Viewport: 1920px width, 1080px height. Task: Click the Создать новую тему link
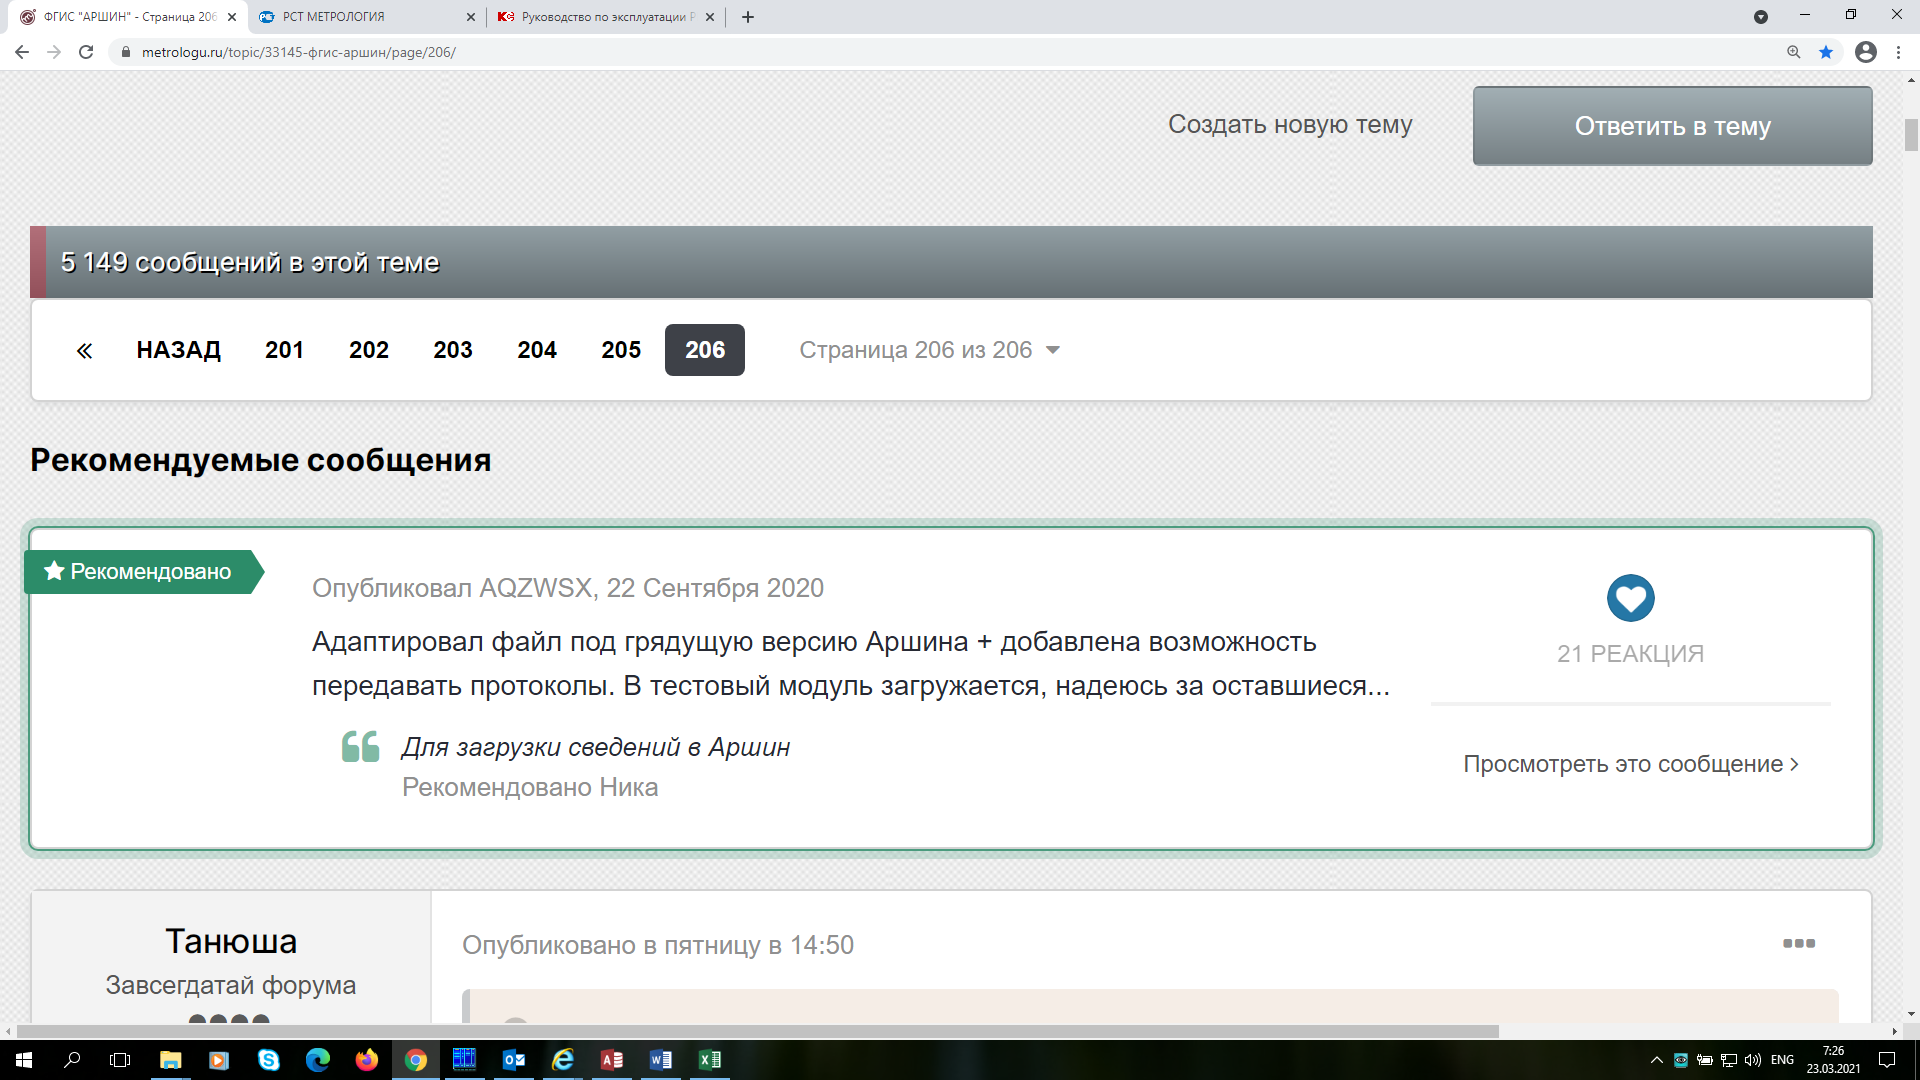[x=1290, y=125]
